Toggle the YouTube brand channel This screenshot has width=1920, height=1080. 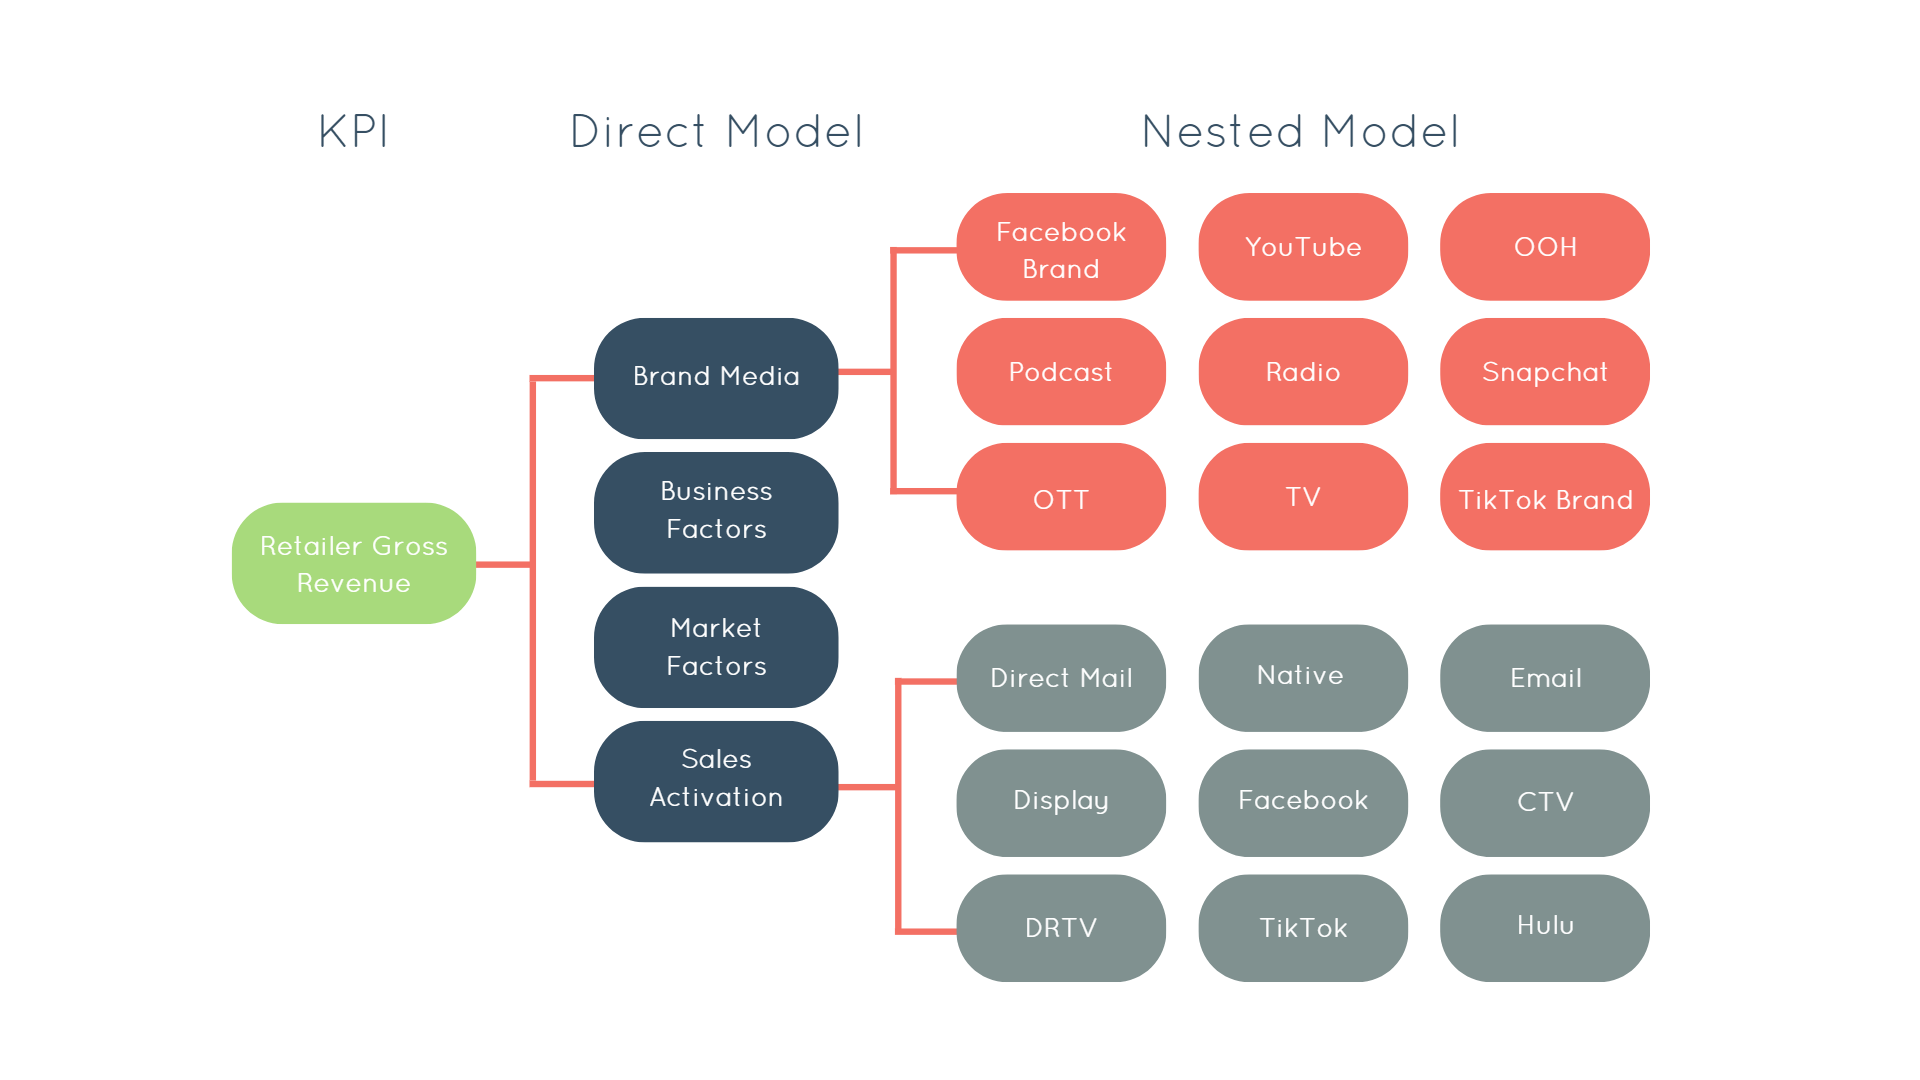(x=1303, y=247)
